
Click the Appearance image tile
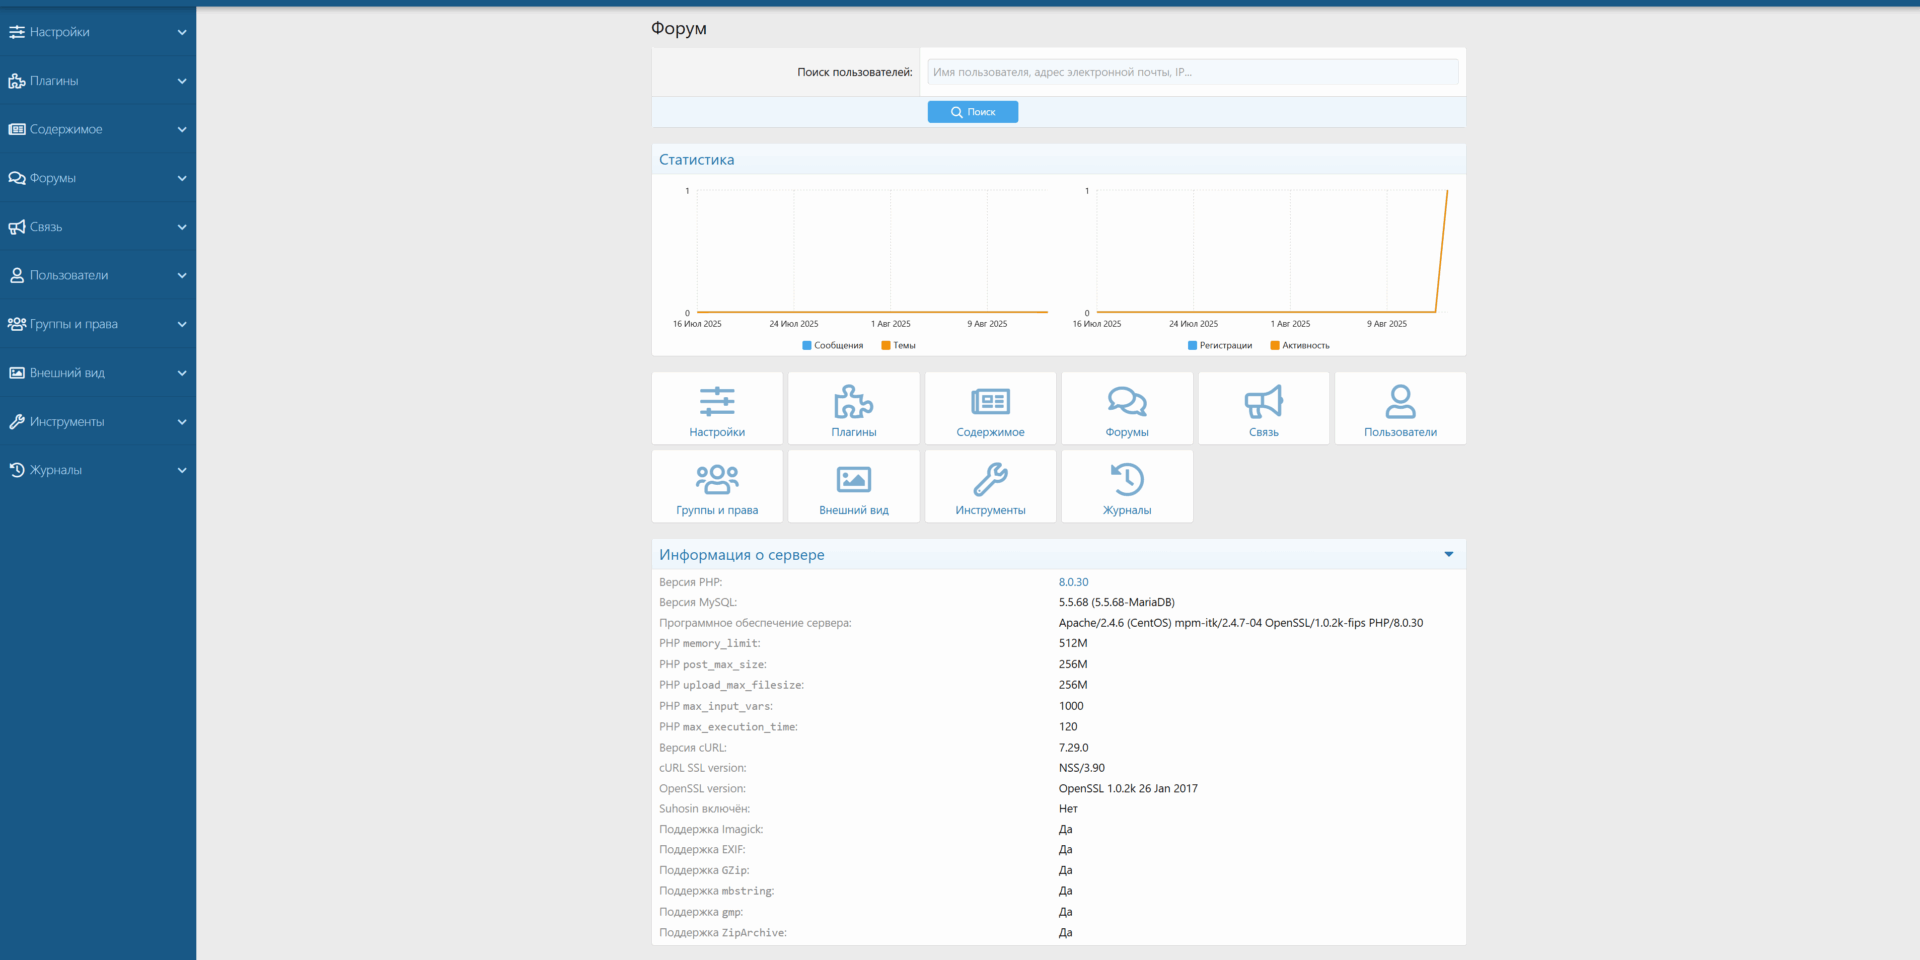tap(853, 486)
